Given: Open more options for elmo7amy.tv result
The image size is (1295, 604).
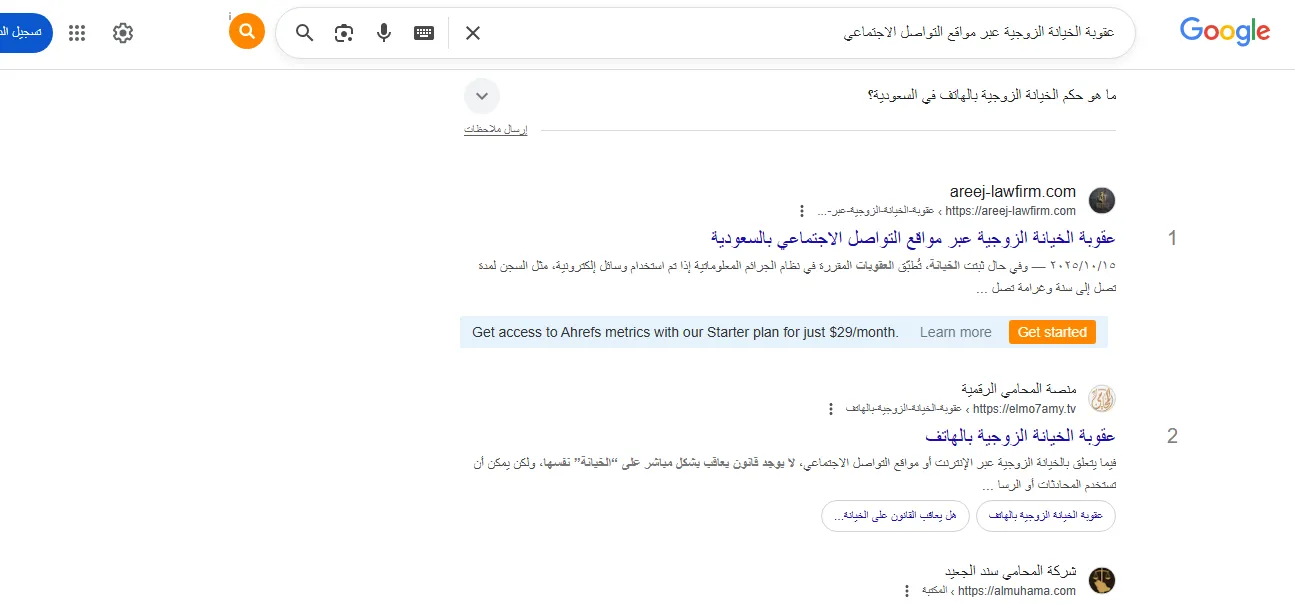Looking at the screenshot, I should coord(830,409).
